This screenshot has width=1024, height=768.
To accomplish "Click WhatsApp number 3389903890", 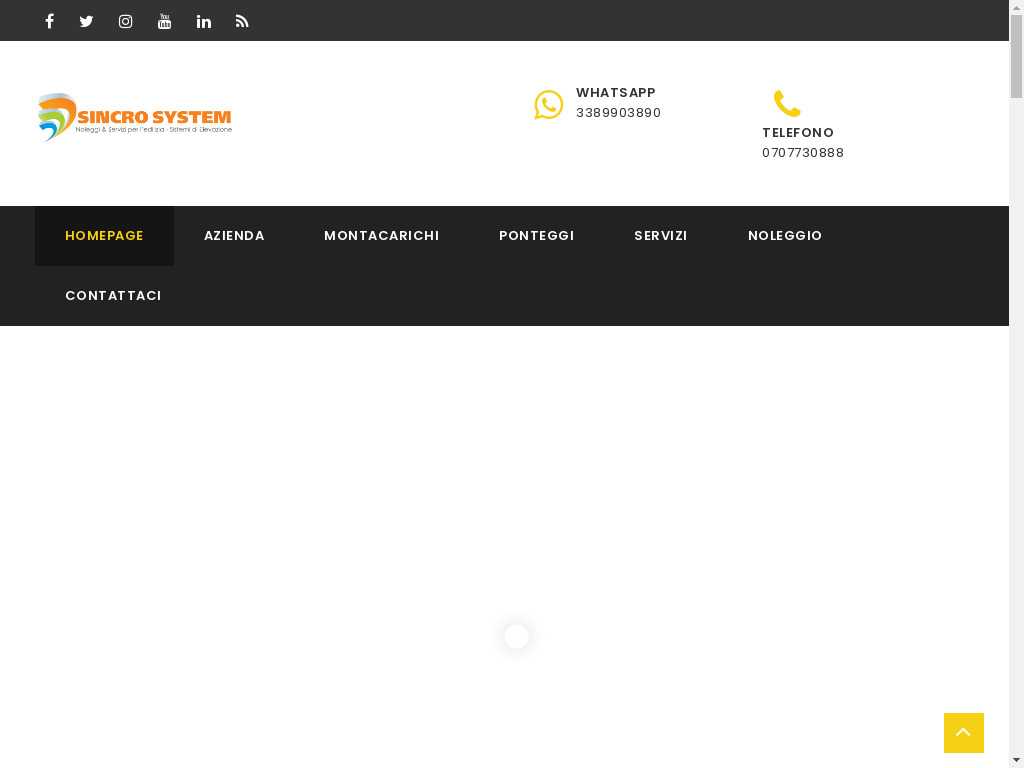I will 618,113.
